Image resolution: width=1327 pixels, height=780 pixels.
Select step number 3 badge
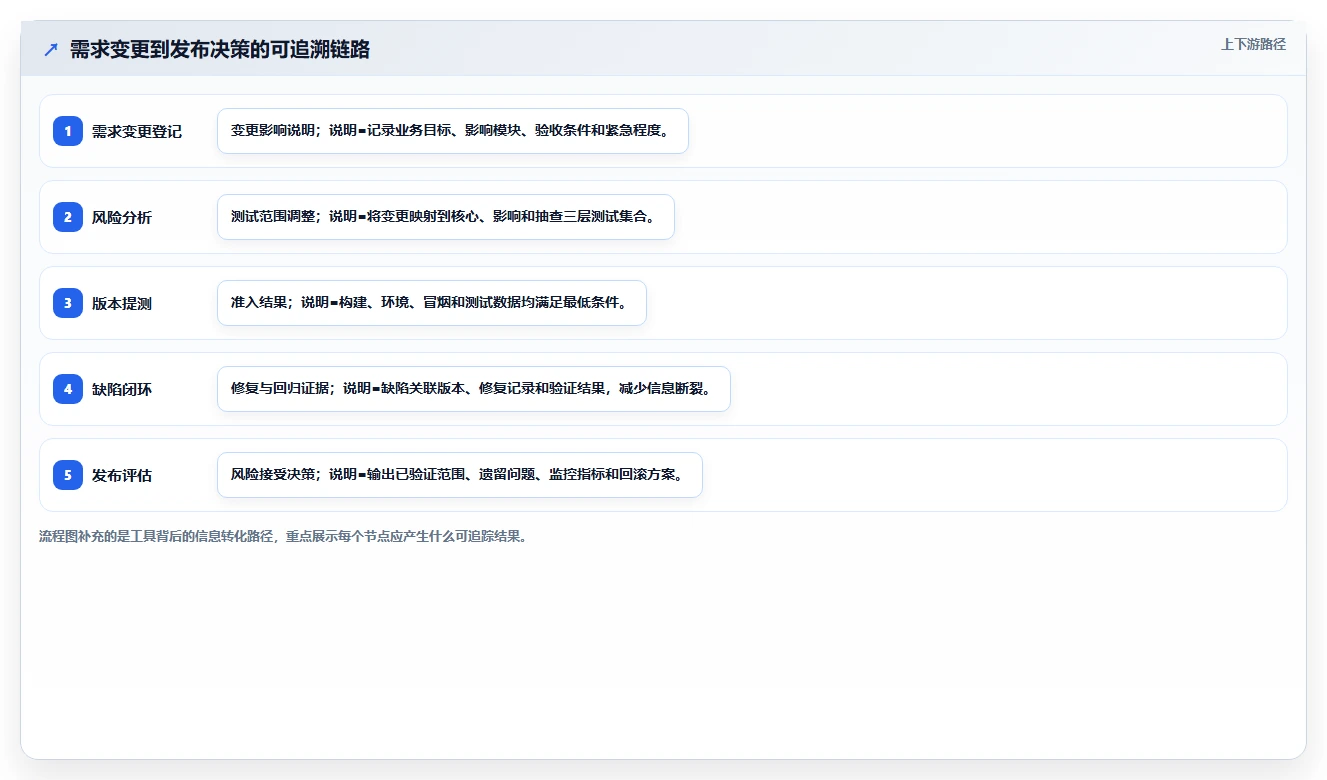point(68,303)
